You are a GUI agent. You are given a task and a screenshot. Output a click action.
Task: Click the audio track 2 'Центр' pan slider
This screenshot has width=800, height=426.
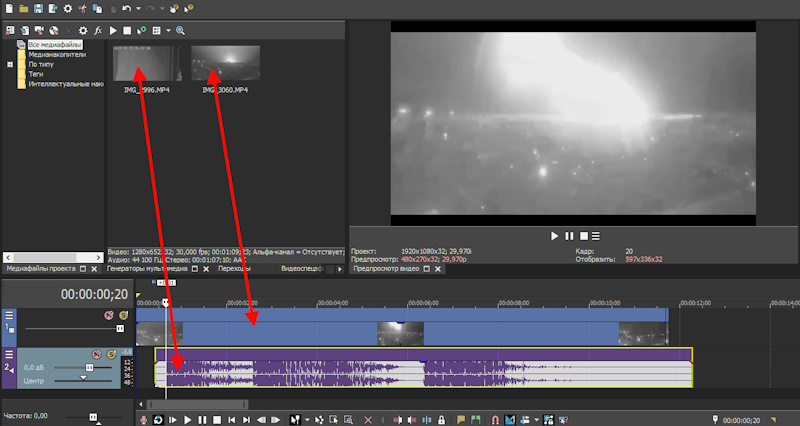tap(83, 380)
